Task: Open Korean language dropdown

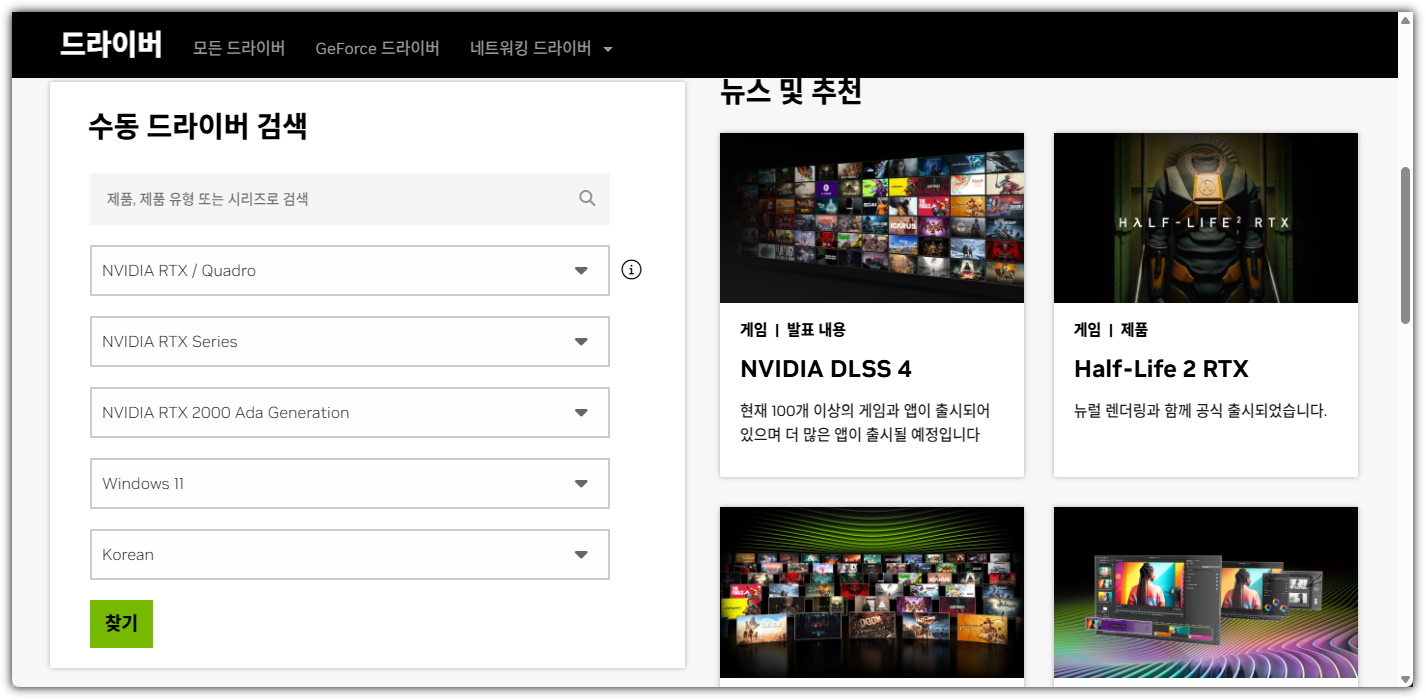Action: [x=350, y=554]
